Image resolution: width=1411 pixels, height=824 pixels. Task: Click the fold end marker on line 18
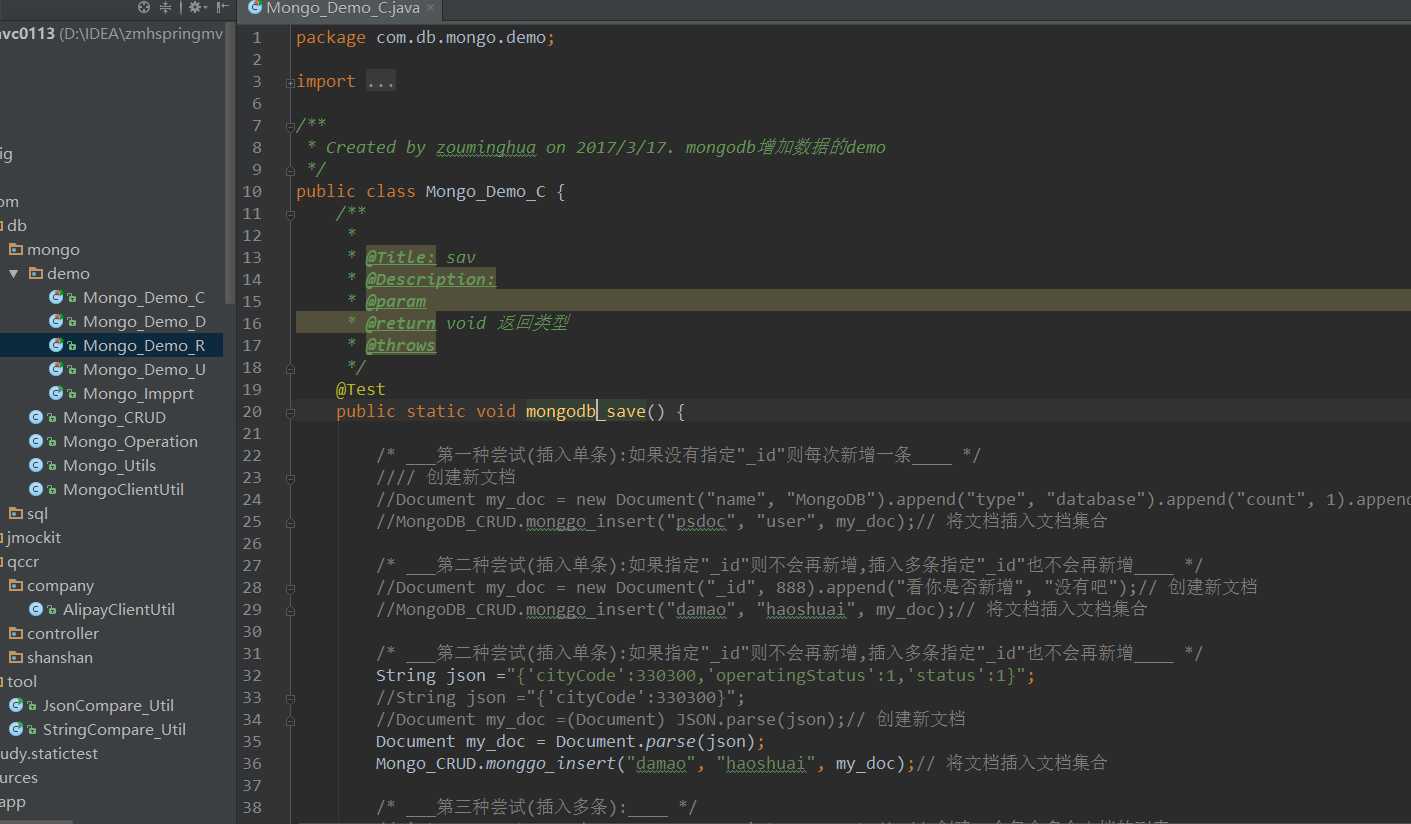tap(290, 368)
